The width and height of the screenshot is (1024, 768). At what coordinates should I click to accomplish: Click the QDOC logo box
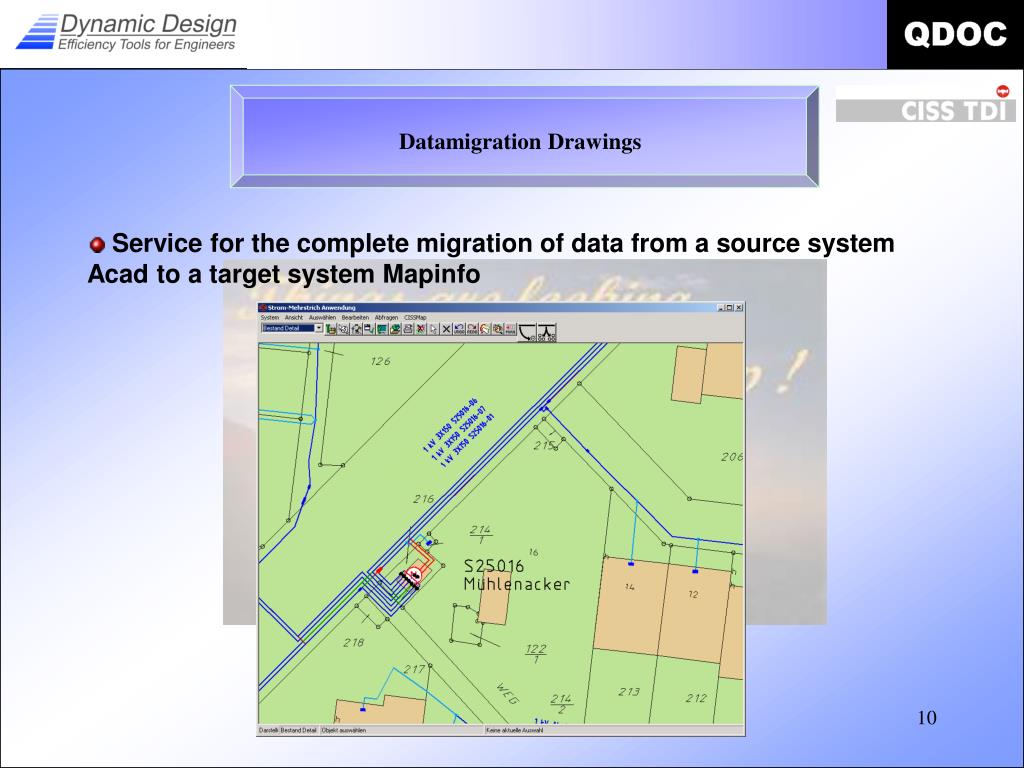pos(955,34)
